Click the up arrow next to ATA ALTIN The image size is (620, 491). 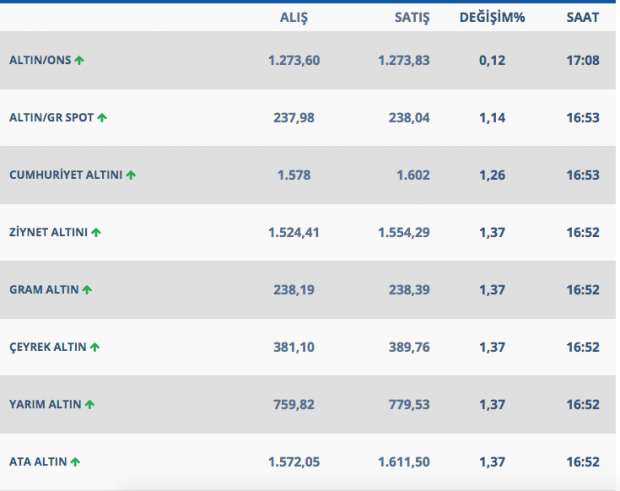pyautogui.click(x=75, y=462)
